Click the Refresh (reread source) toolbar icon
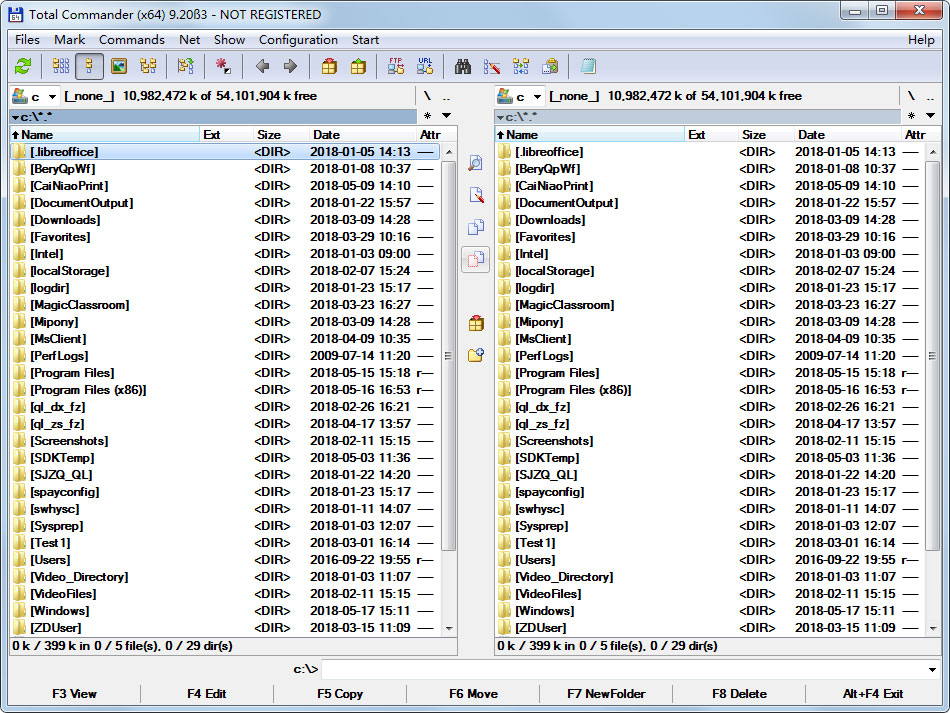This screenshot has height=713, width=950. pyautogui.click(x=23, y=66)
